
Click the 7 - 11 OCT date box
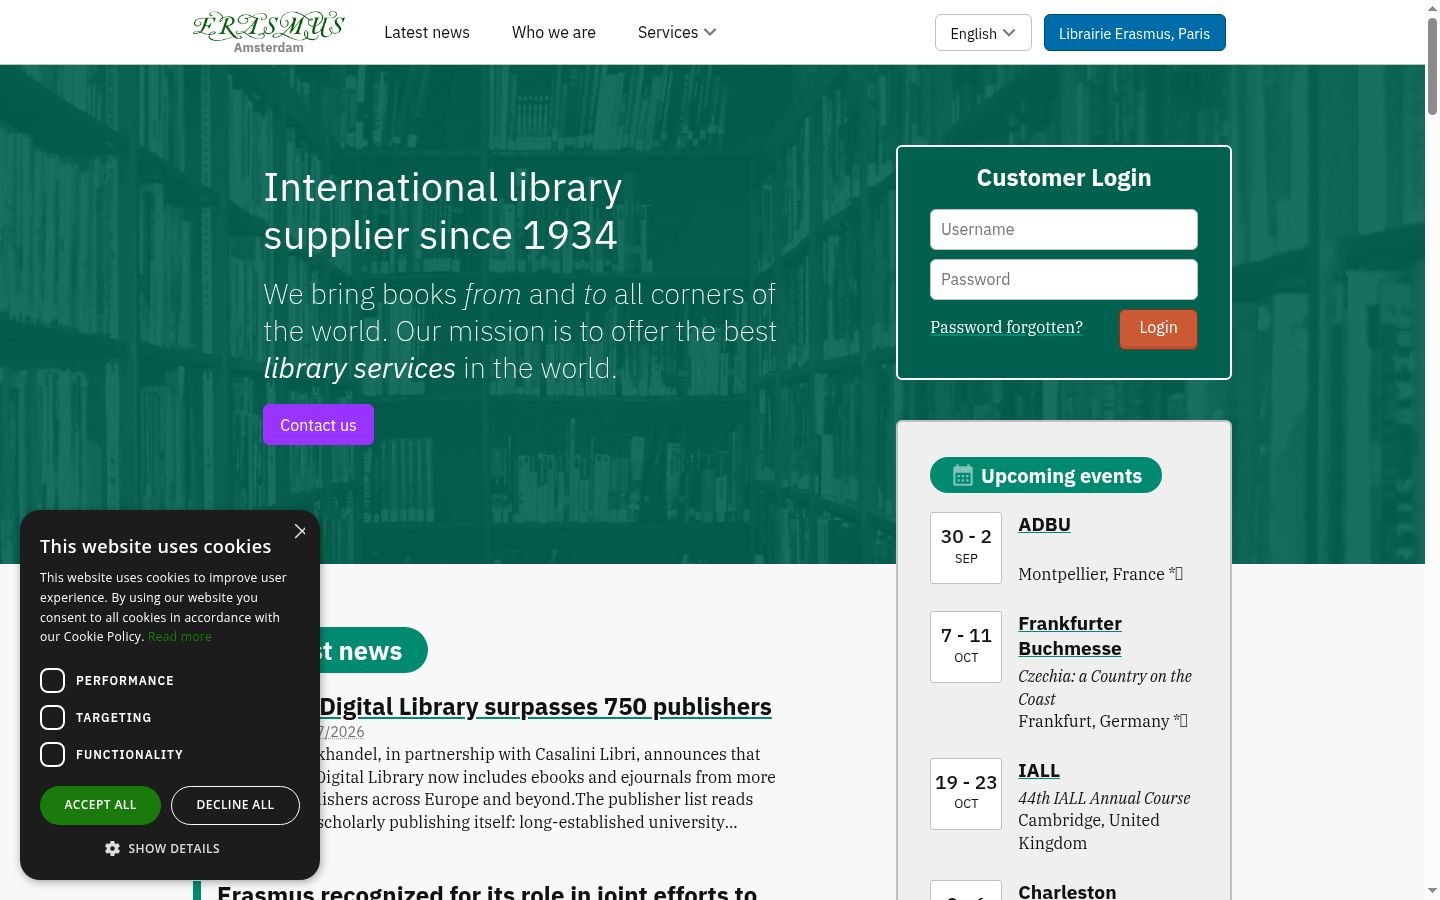pos(966,647)
